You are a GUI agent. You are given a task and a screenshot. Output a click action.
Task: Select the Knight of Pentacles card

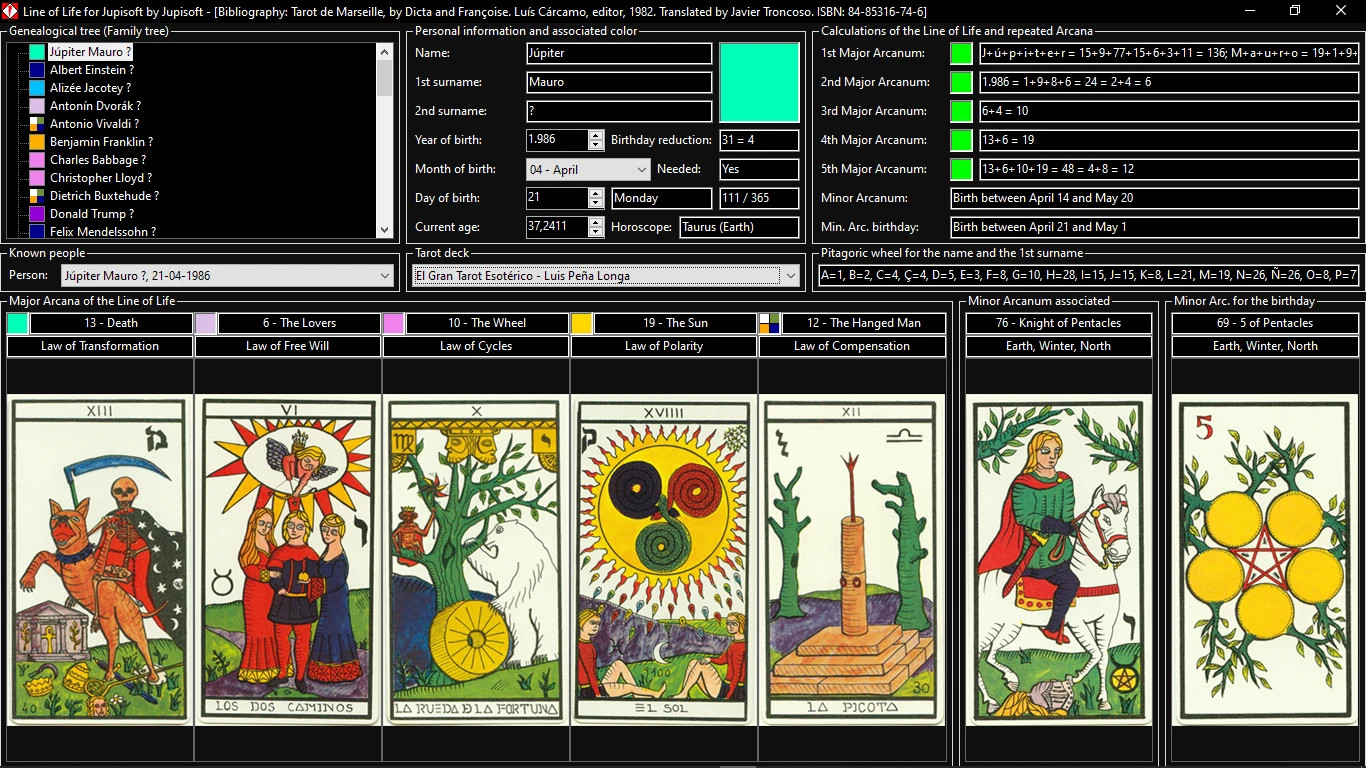(1058, 559)
